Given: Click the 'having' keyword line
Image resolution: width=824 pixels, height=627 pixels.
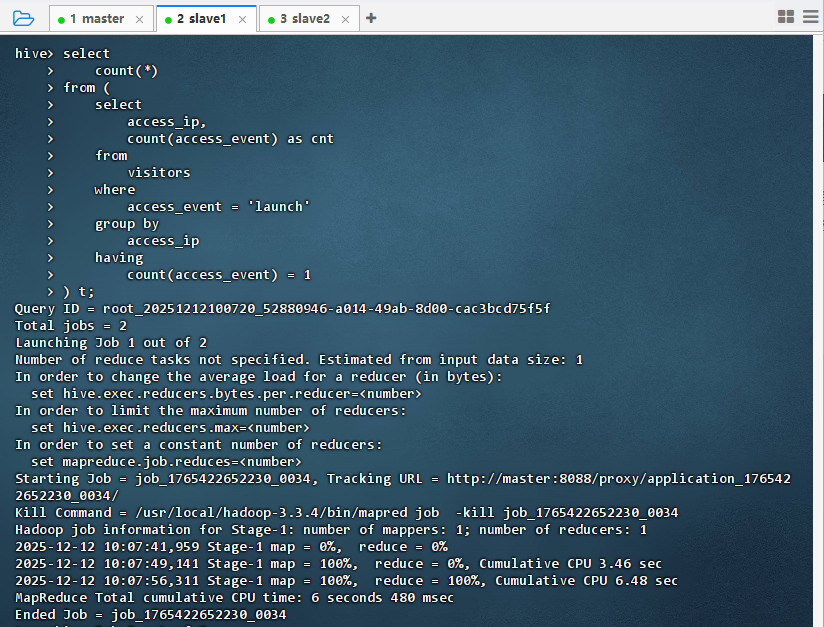Looking at the screenshot, I should [x=119, y=258].
